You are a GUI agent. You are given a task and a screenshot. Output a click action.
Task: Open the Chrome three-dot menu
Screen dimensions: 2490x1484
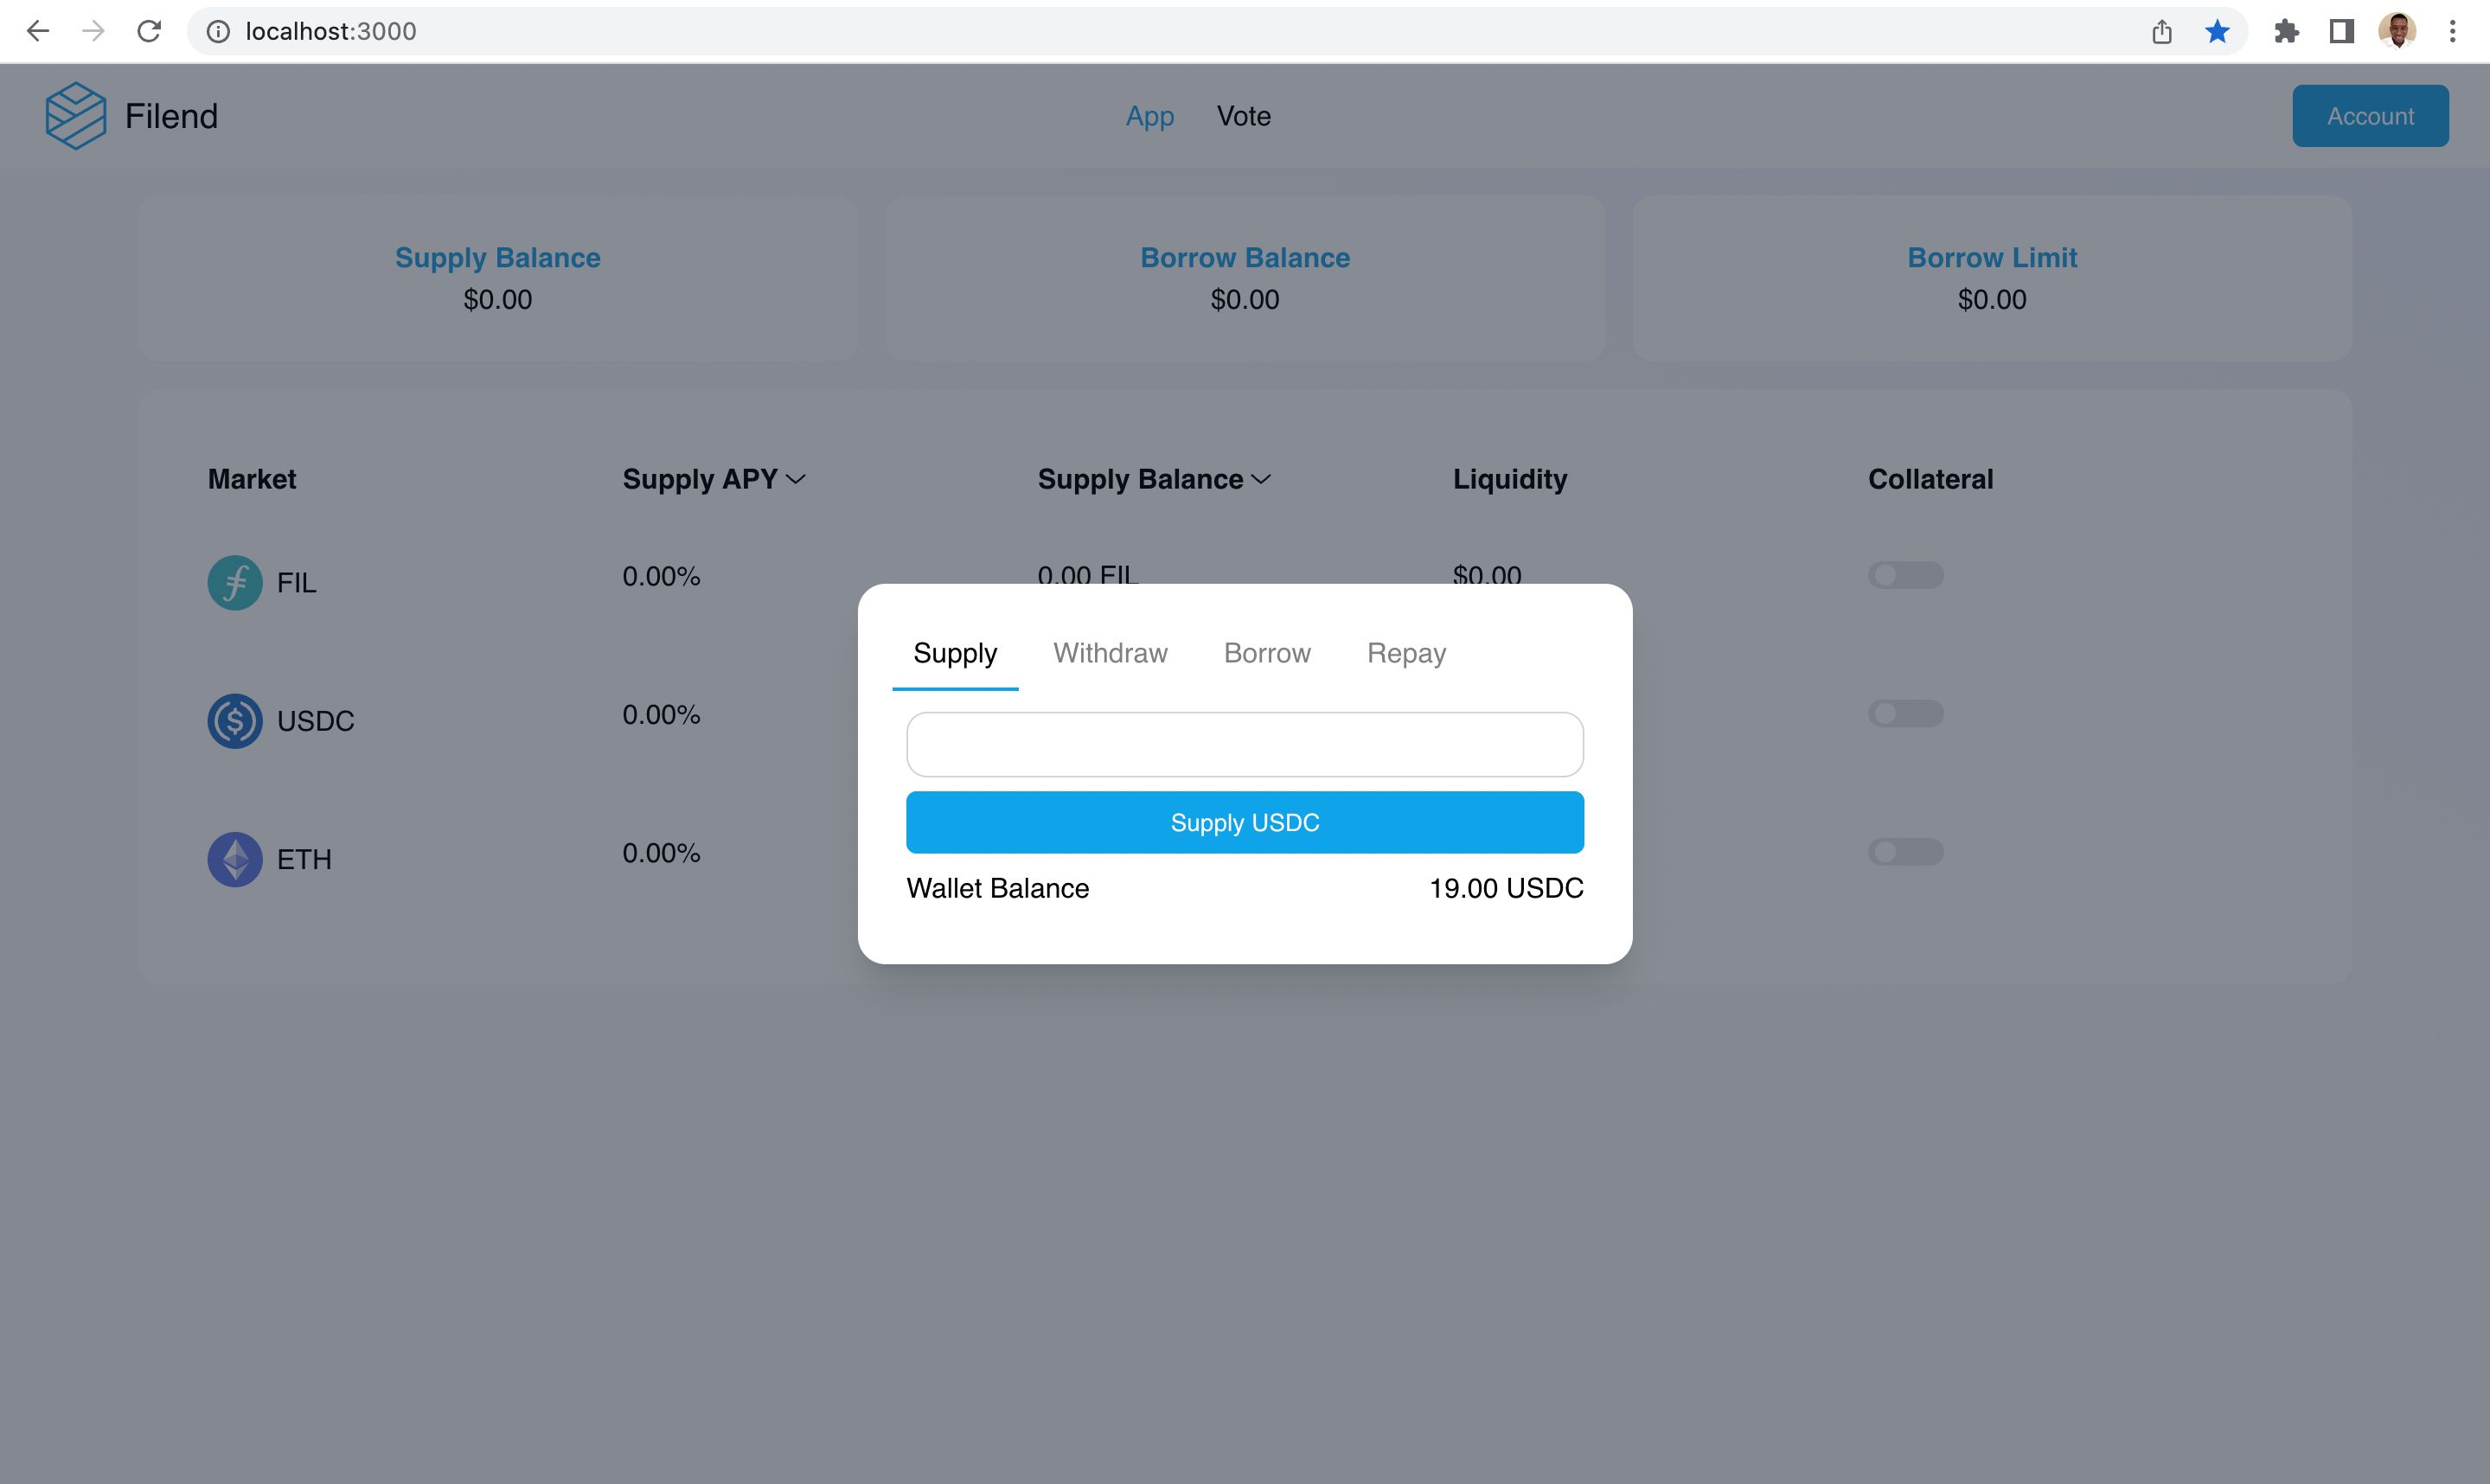tap(2452, 32)
